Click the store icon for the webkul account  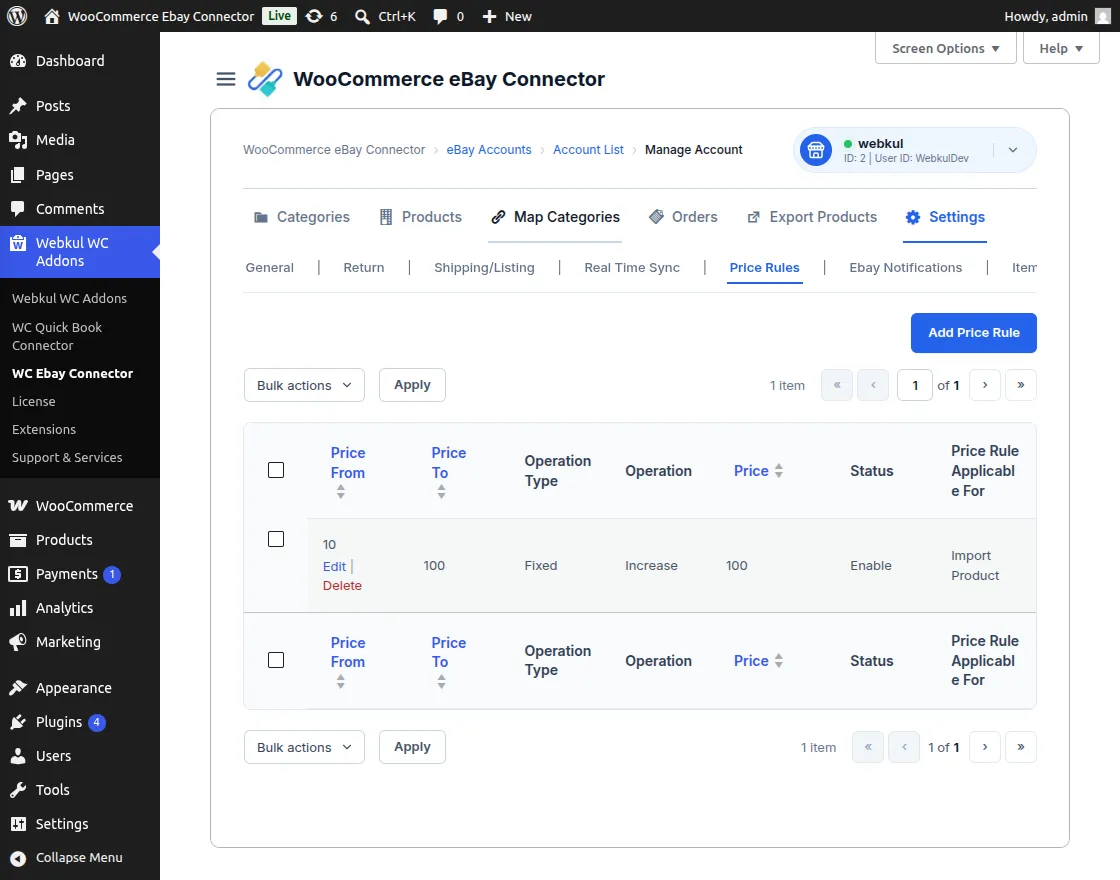[x=816, y=150]
